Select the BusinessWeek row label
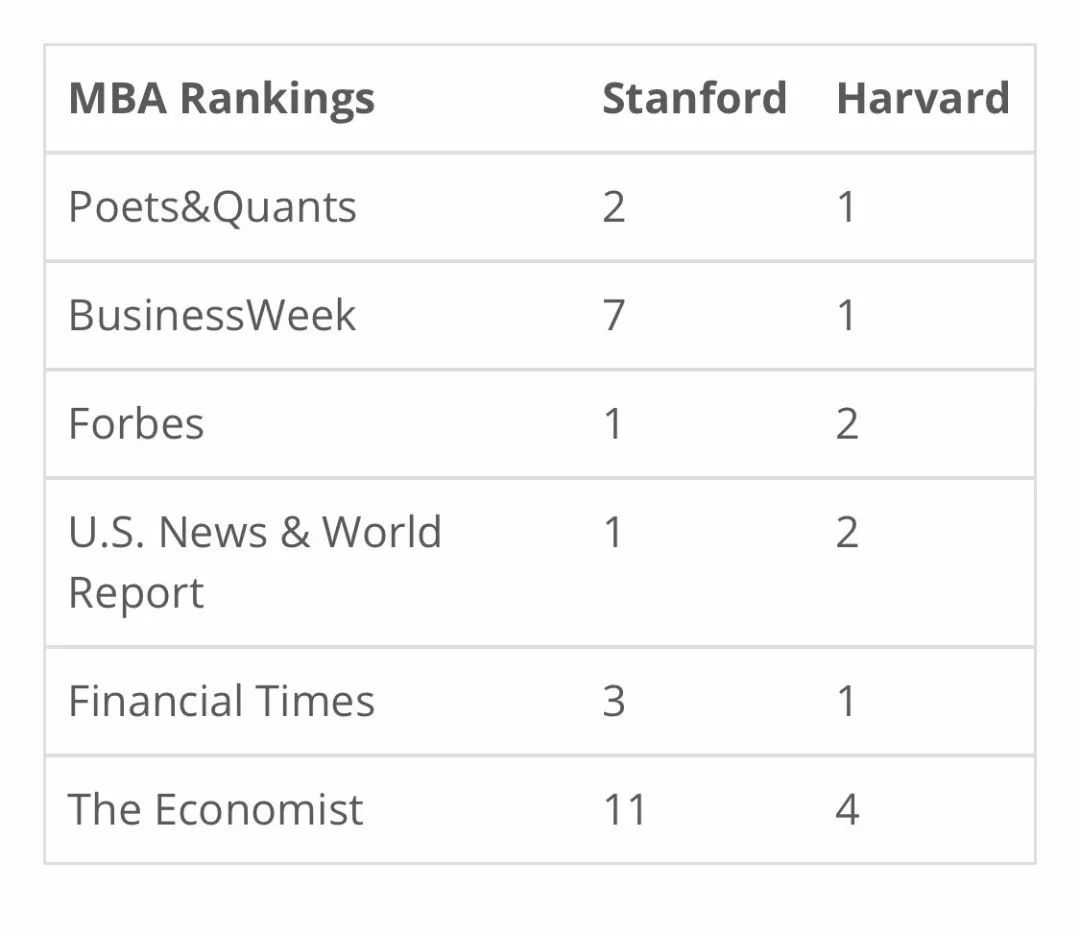Viewport: 1080px width, 934px height. click(x=212, y=315)
